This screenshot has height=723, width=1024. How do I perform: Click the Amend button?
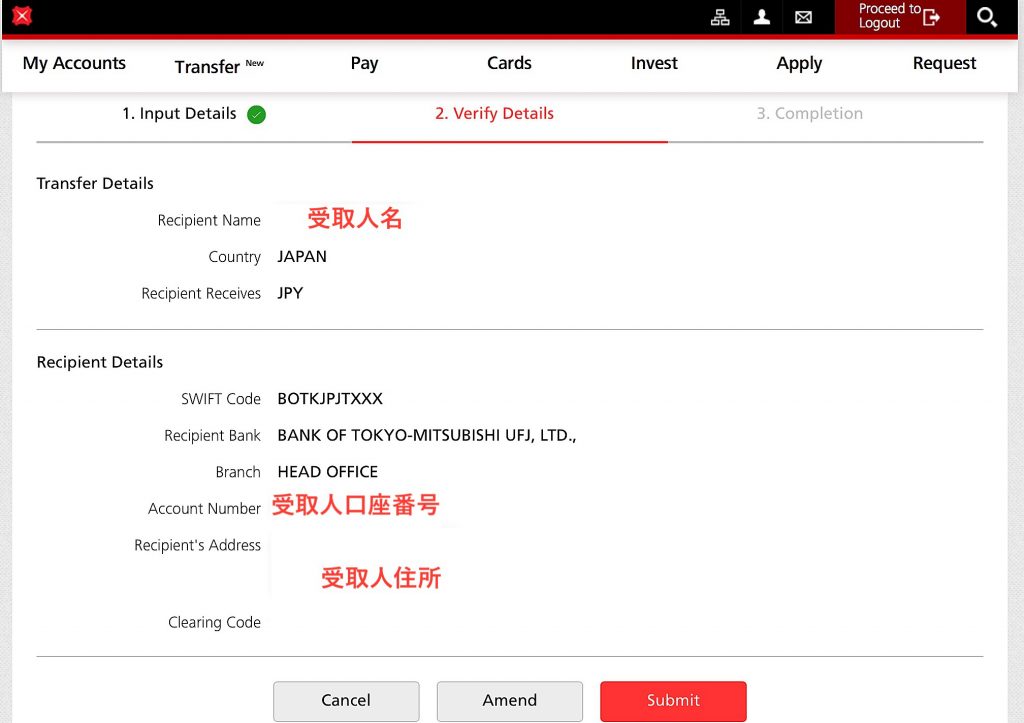(x=509, y=701)
